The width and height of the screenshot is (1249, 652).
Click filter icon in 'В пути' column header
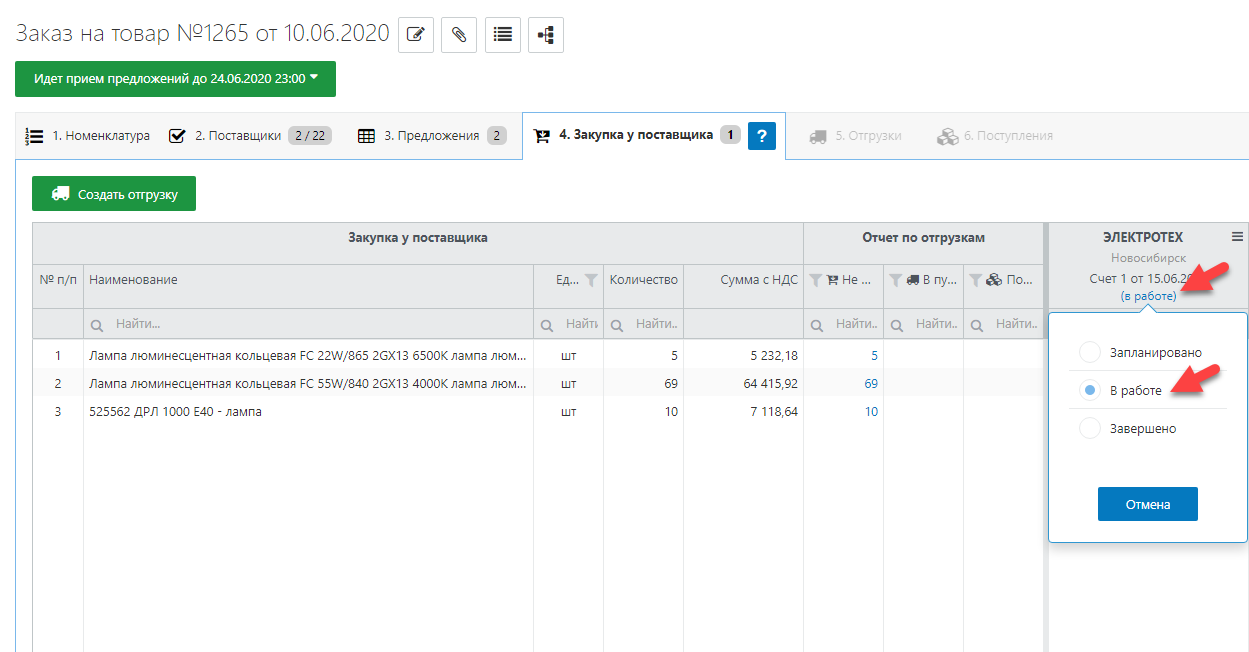point(895,280)
